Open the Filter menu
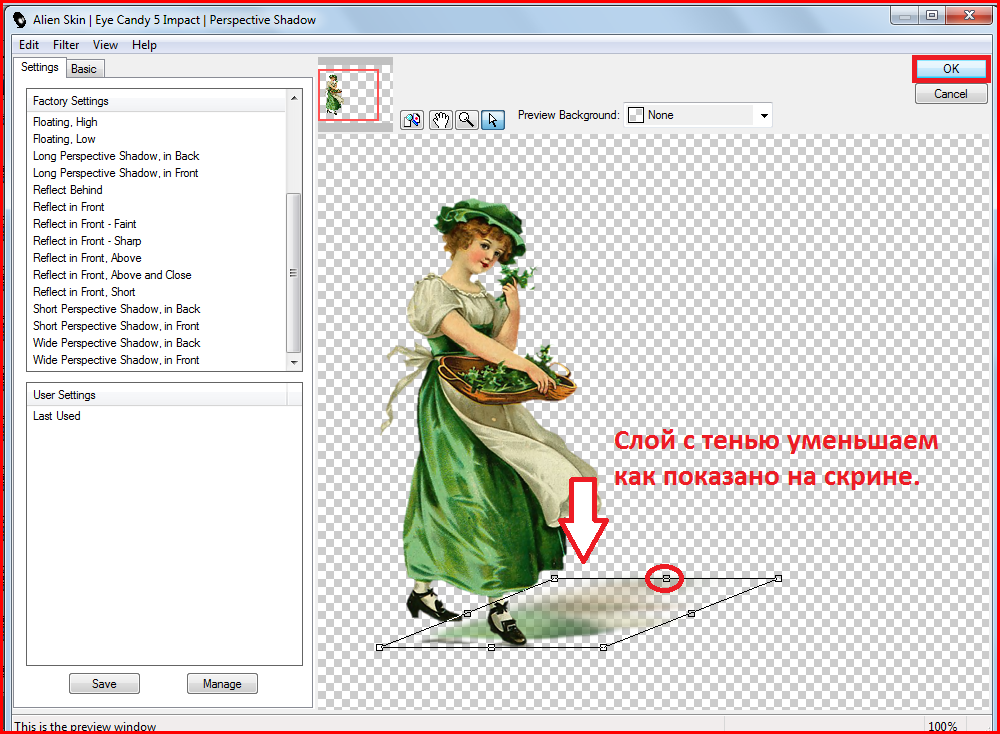Image resolution: width=1000 pixels, height=734 pixels. click(x=66, y=45)
